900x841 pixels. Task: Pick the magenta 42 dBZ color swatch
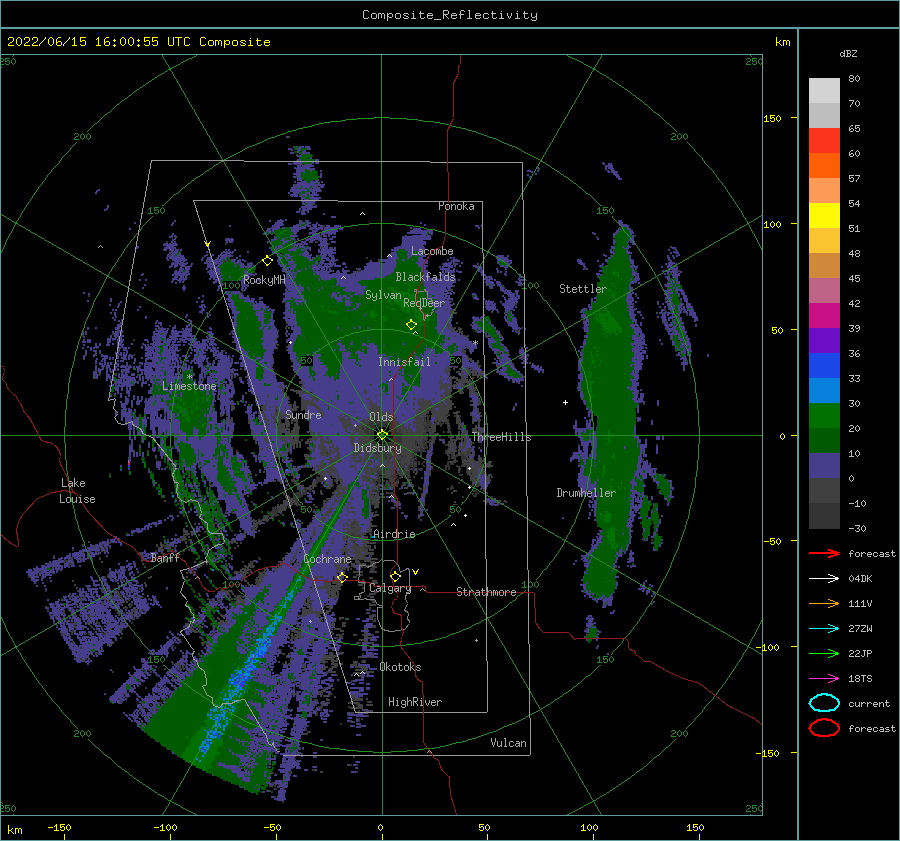click(824, 315)
